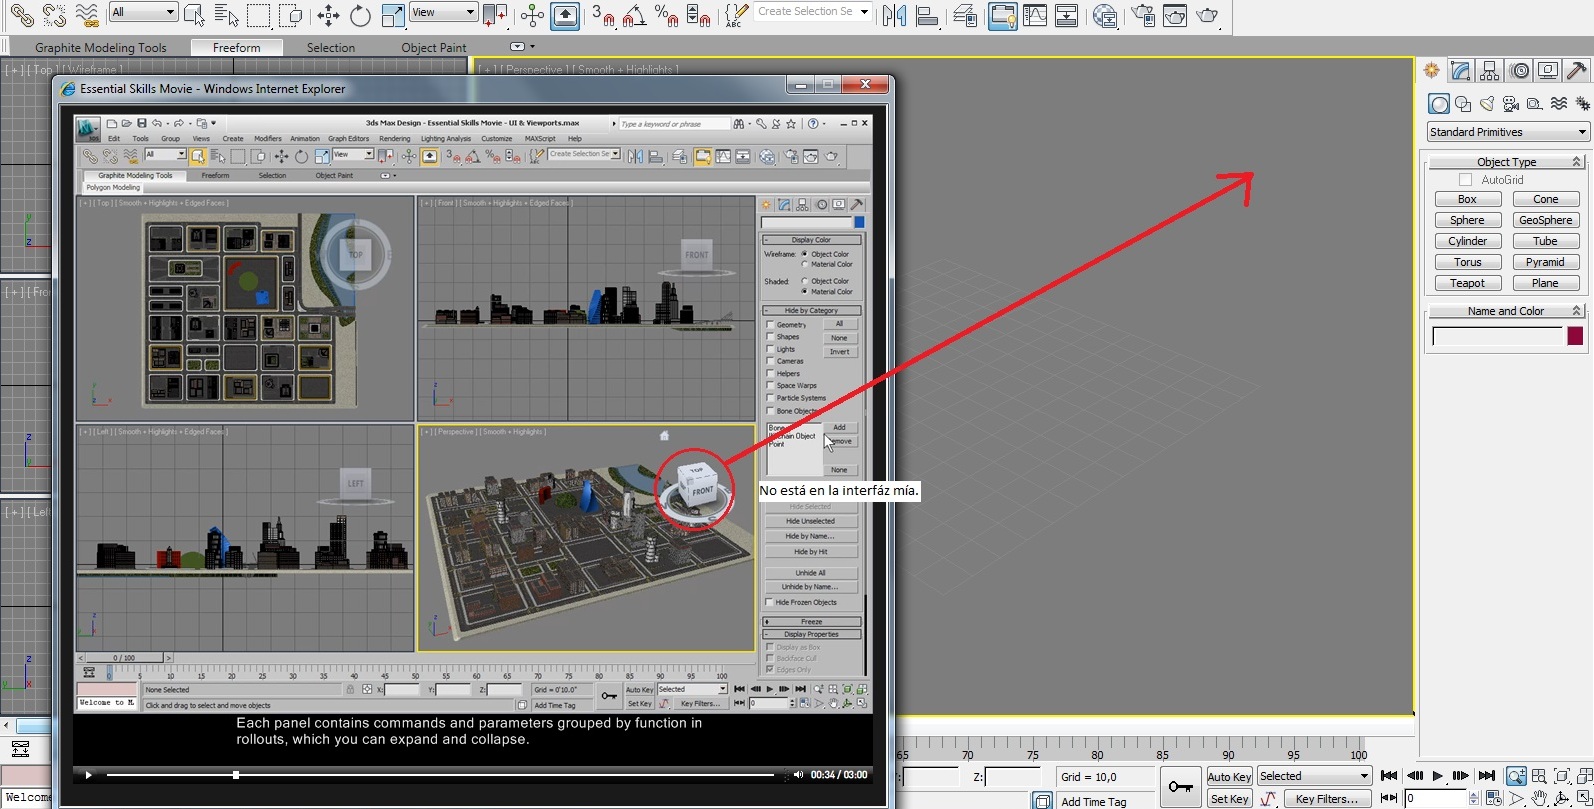Open the Schematic View

click(x=1067, y=15)
